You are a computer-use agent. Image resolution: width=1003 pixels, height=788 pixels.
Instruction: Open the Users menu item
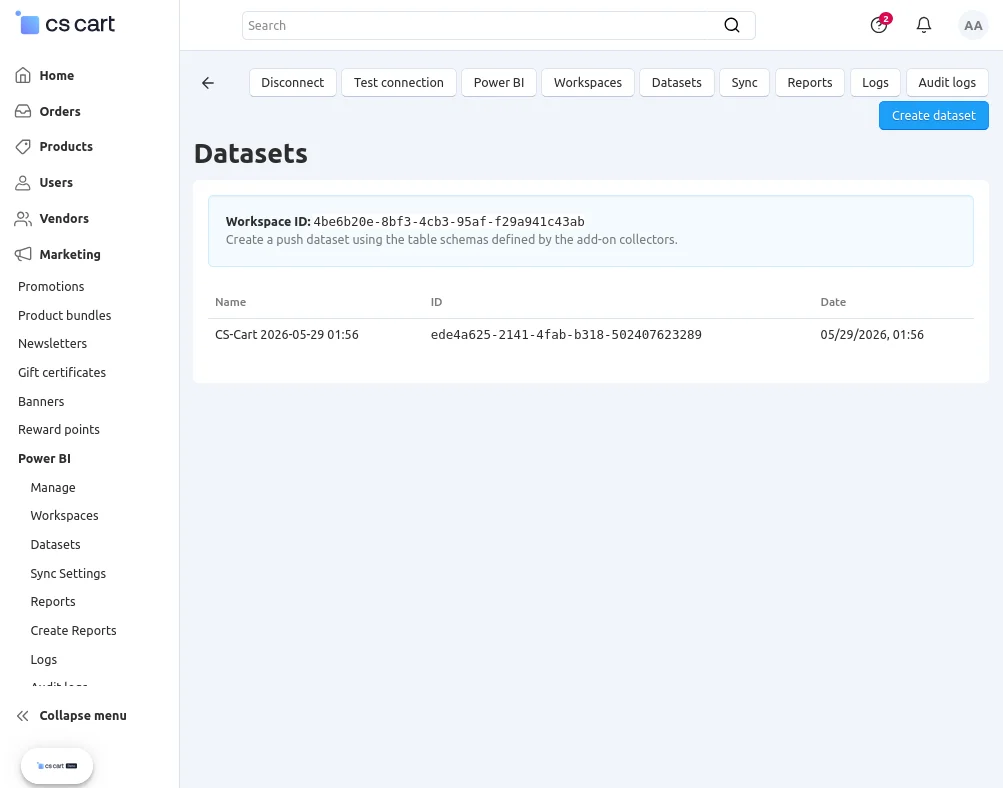56,182
